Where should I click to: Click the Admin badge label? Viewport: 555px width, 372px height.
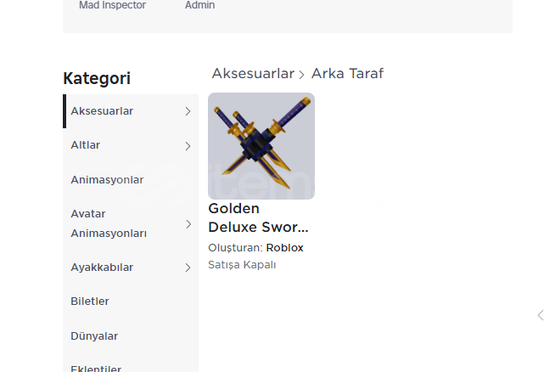200,5
